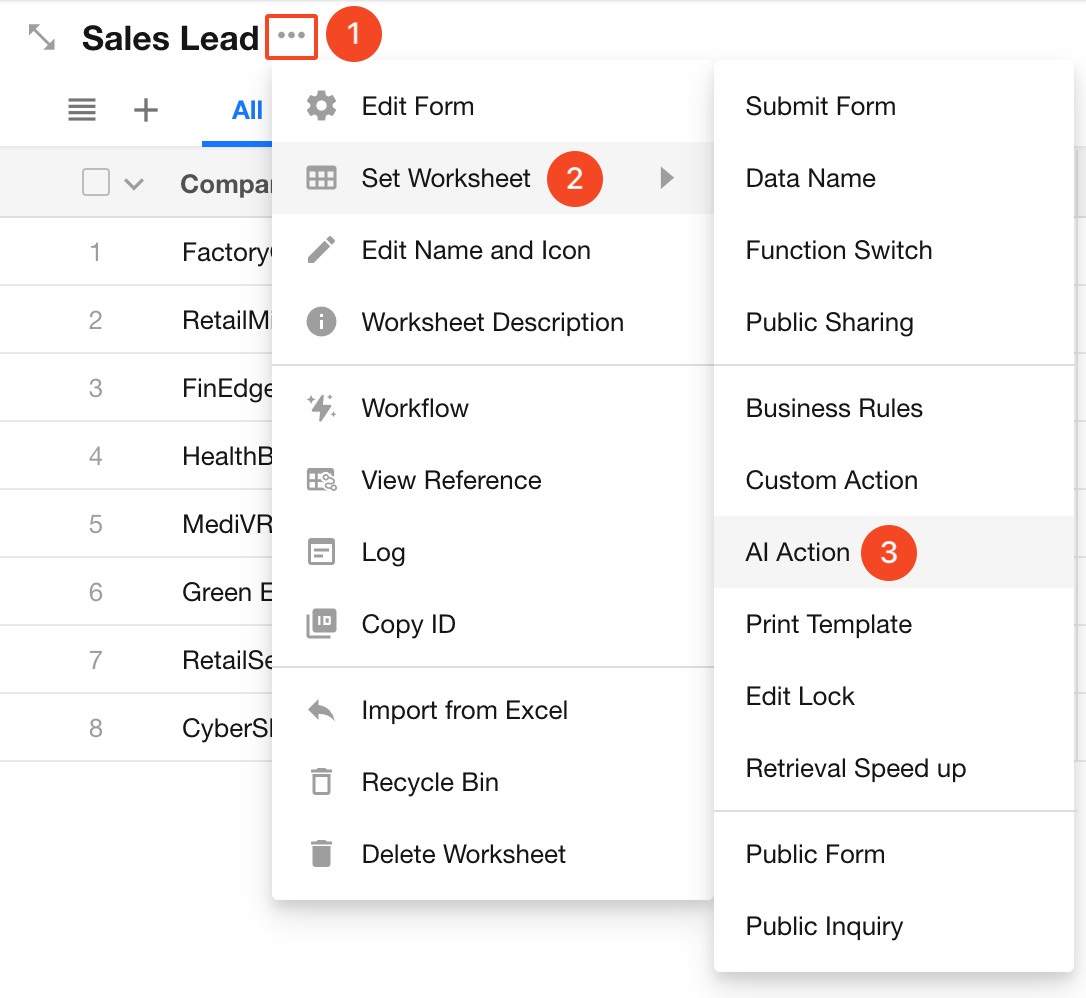Open the view list hamburger icon
Viewport: 1086px width, 998px height.
tap(82, 110)
